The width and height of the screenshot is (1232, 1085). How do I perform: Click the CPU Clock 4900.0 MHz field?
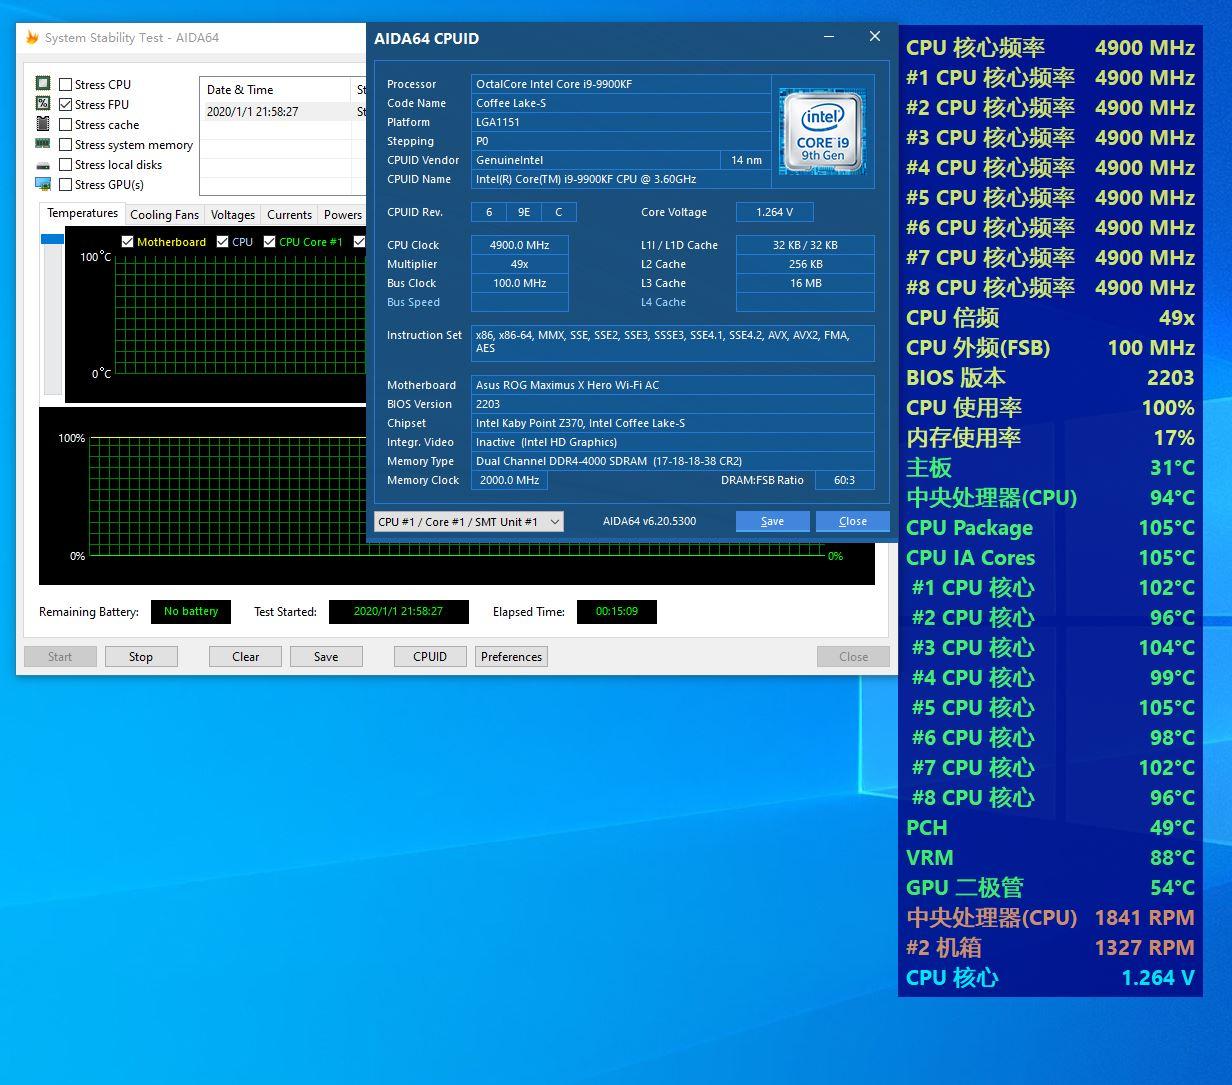tap(519, 245)
